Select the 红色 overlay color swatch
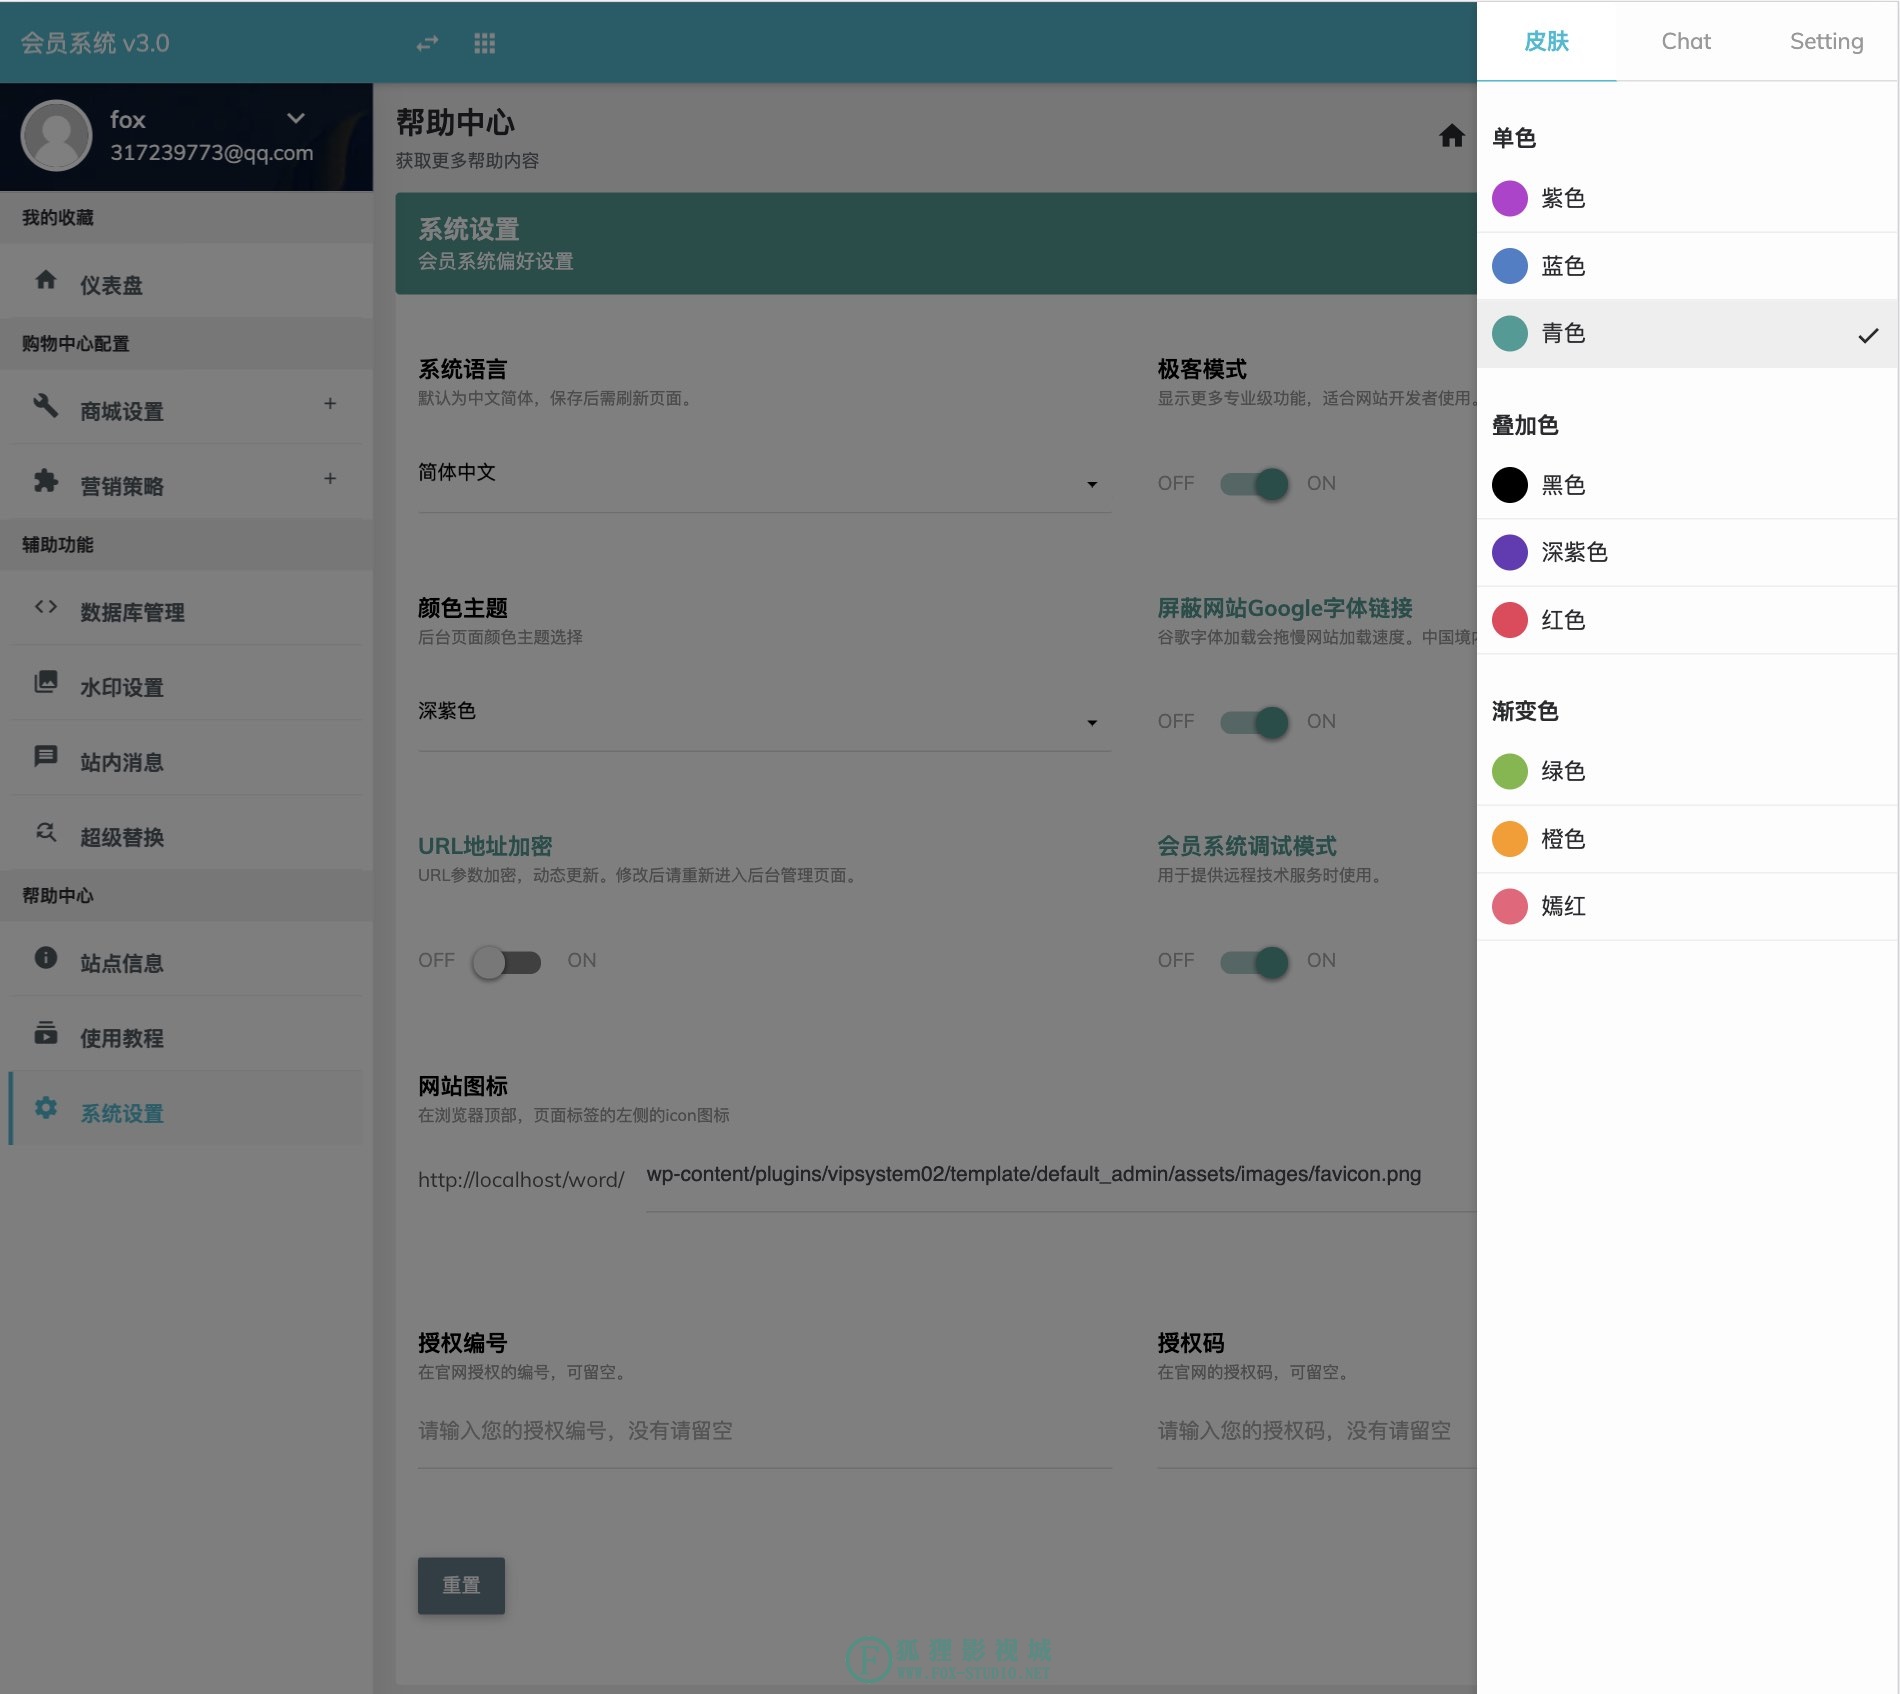The width and height of the screenshot is (1900, 1694). pos(1510,620)
